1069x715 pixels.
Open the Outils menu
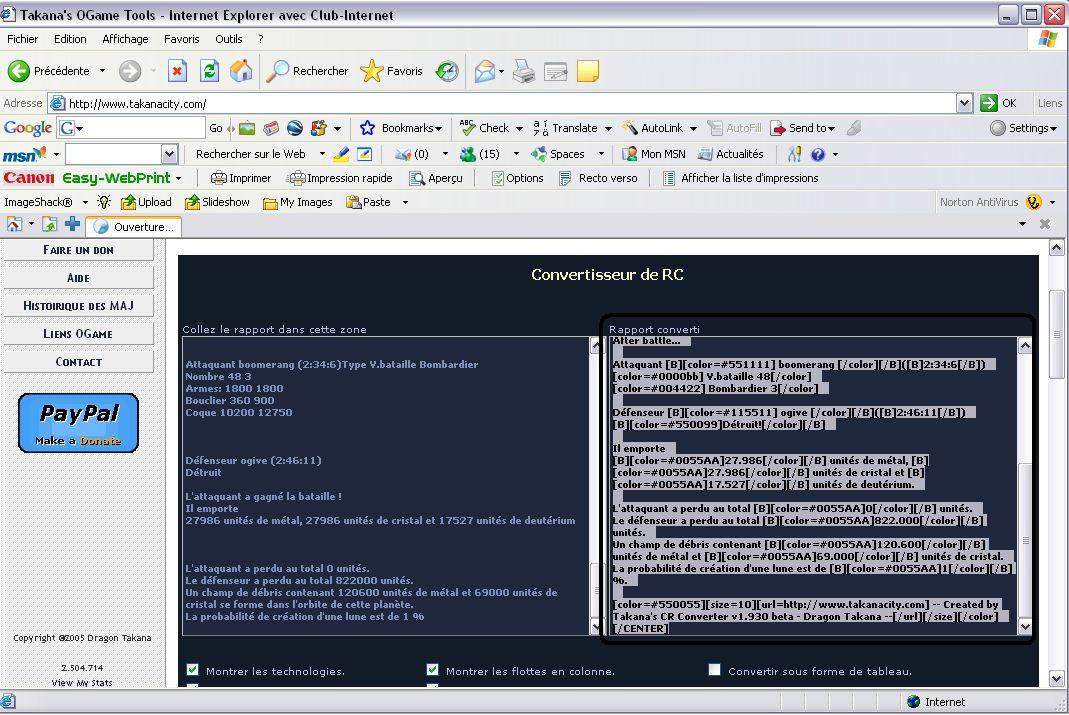coord(228,39)
